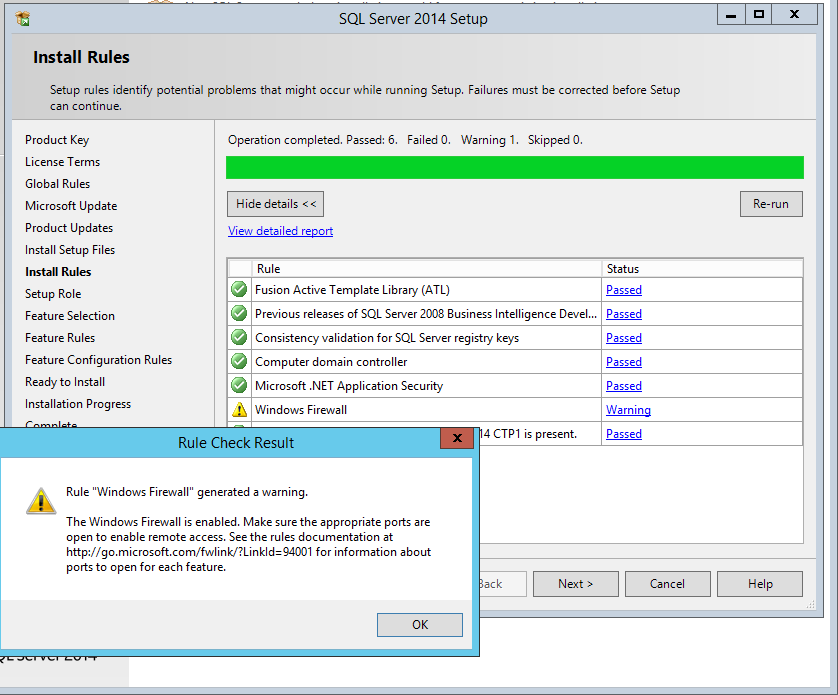Open Passed status for the CTP1 is present rule
838x695 pixels.
click(x=624, y=434)
